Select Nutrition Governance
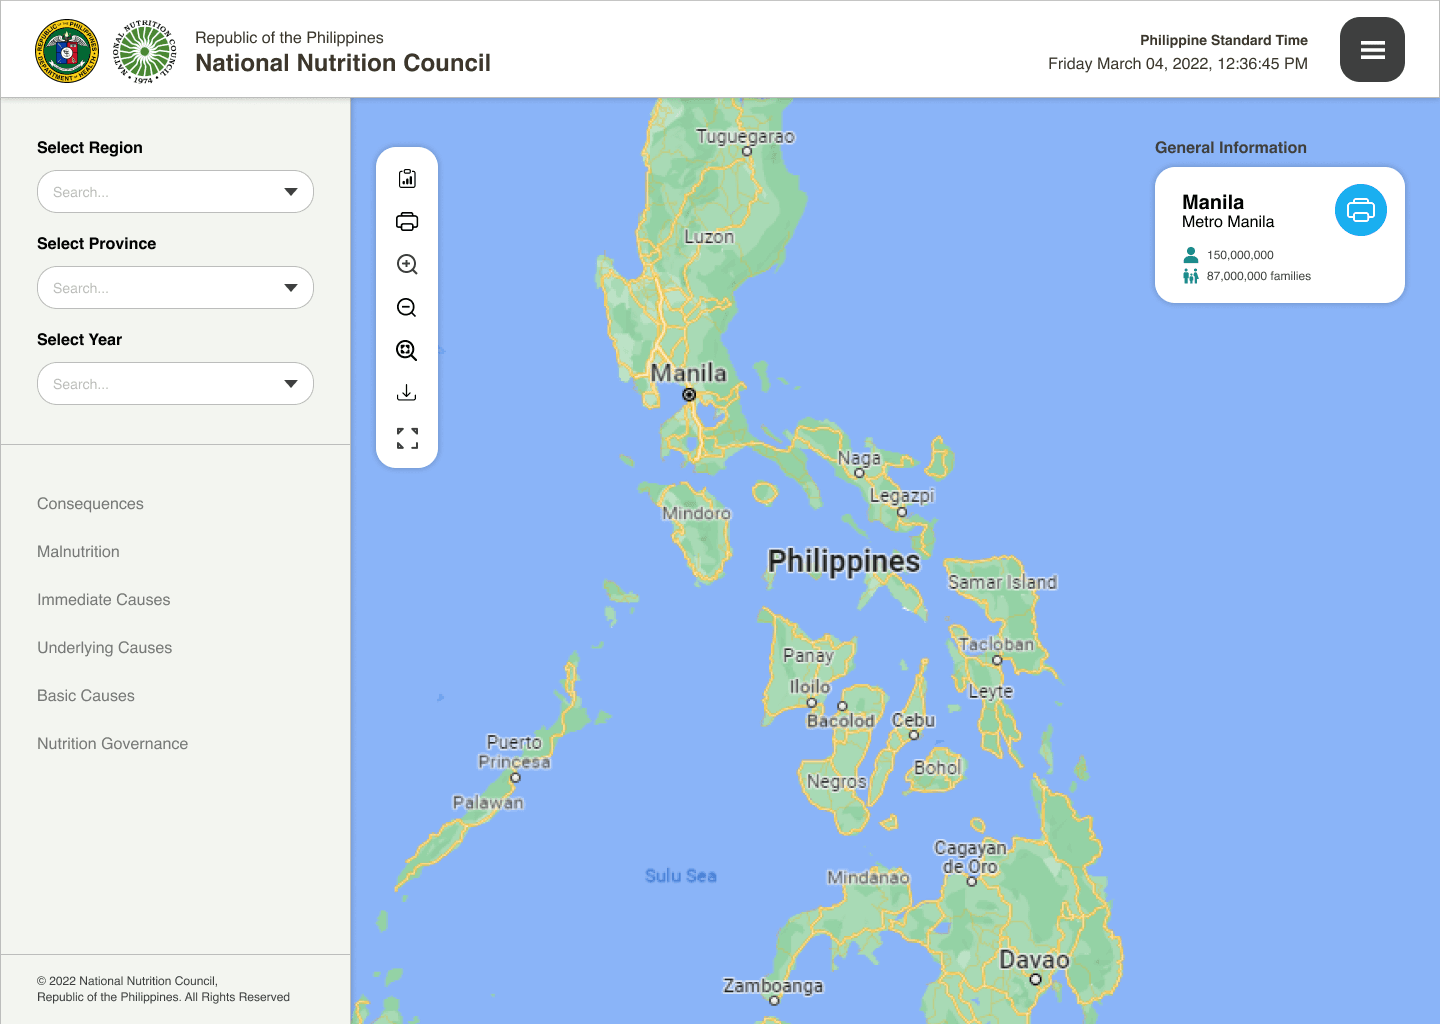 [x=112, y=744]
